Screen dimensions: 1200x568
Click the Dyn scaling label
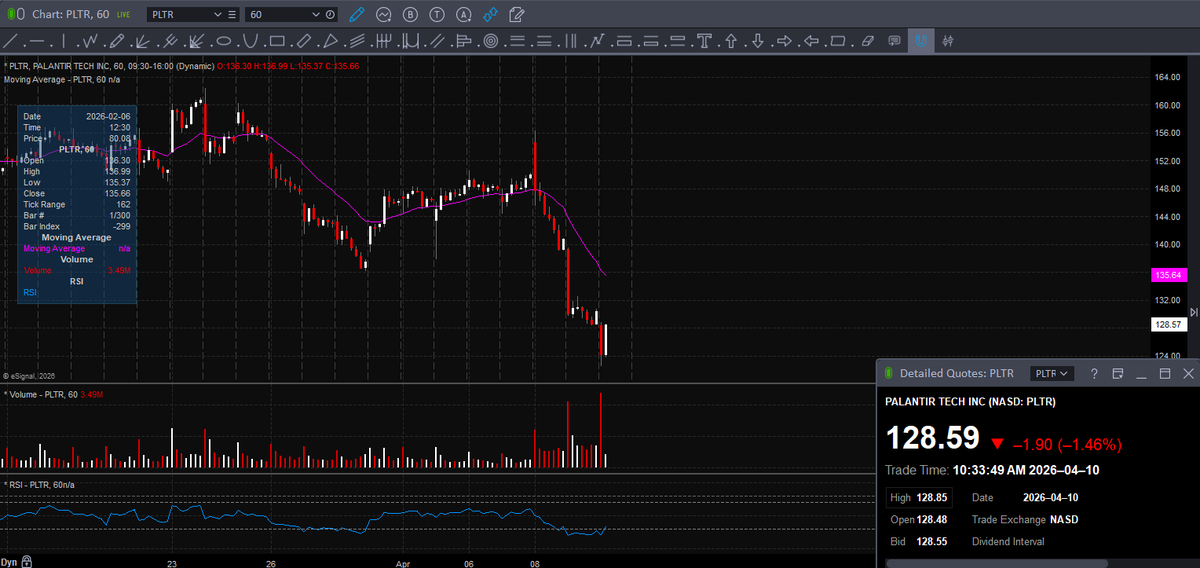9,561
